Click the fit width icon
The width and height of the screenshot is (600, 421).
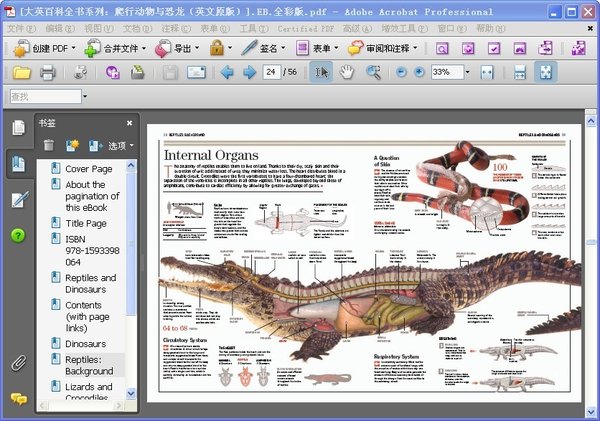487,72
